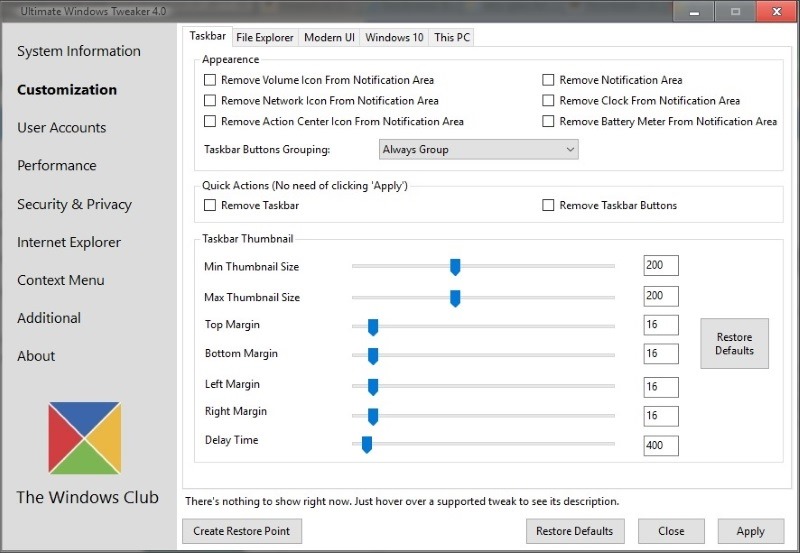Image resolution: width=800 pixels, height=553 pixels.
Task: Go to Additional section
Action: pyautogui.click(x=49, y=318)
